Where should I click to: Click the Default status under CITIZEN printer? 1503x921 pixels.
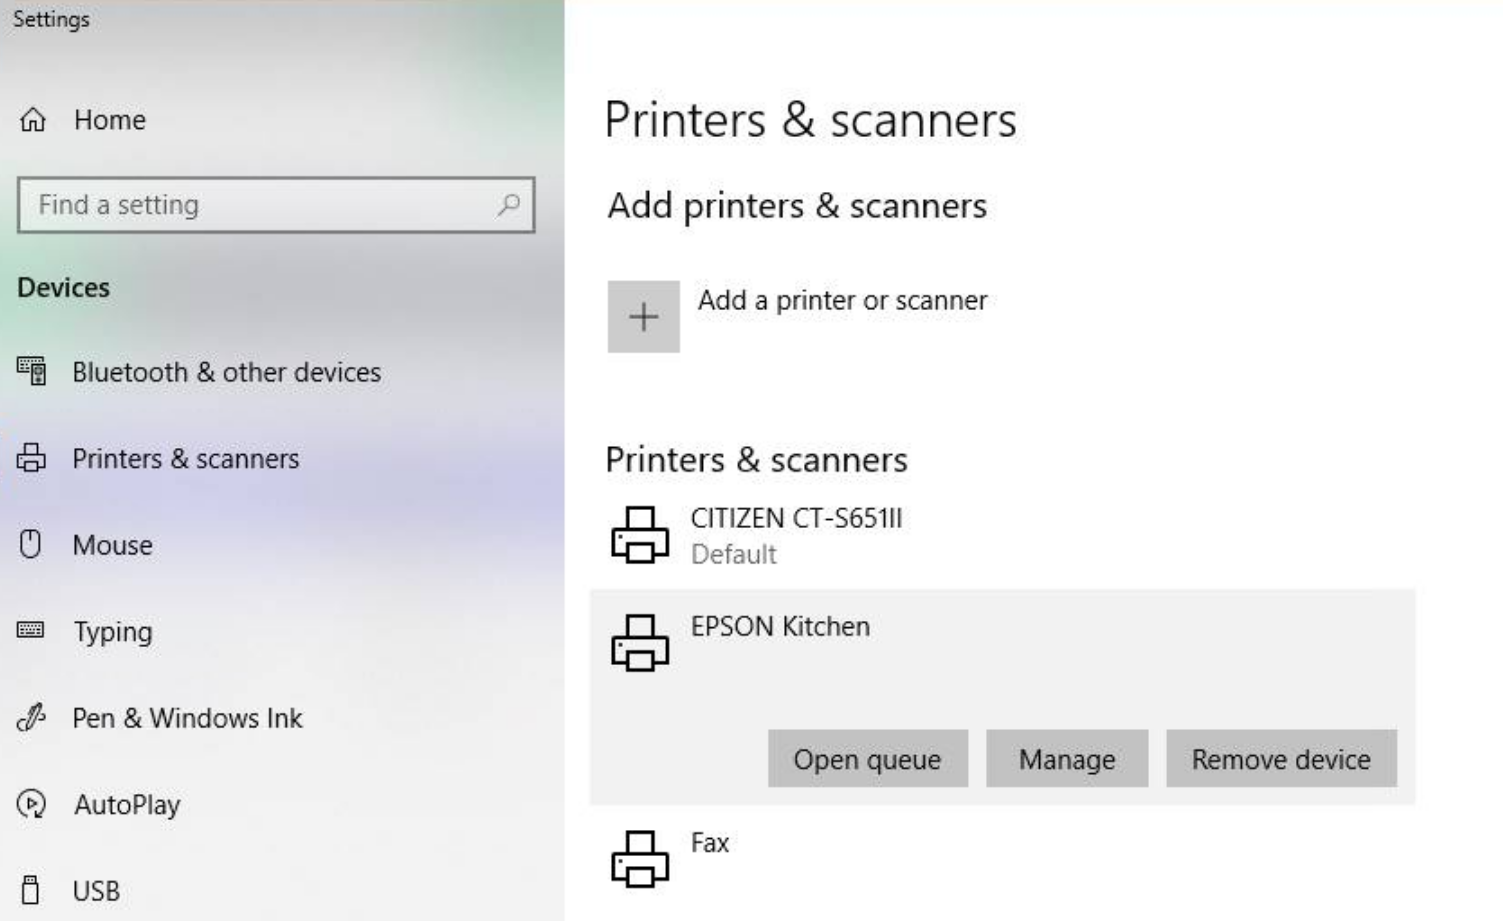[x=734, y=554]
